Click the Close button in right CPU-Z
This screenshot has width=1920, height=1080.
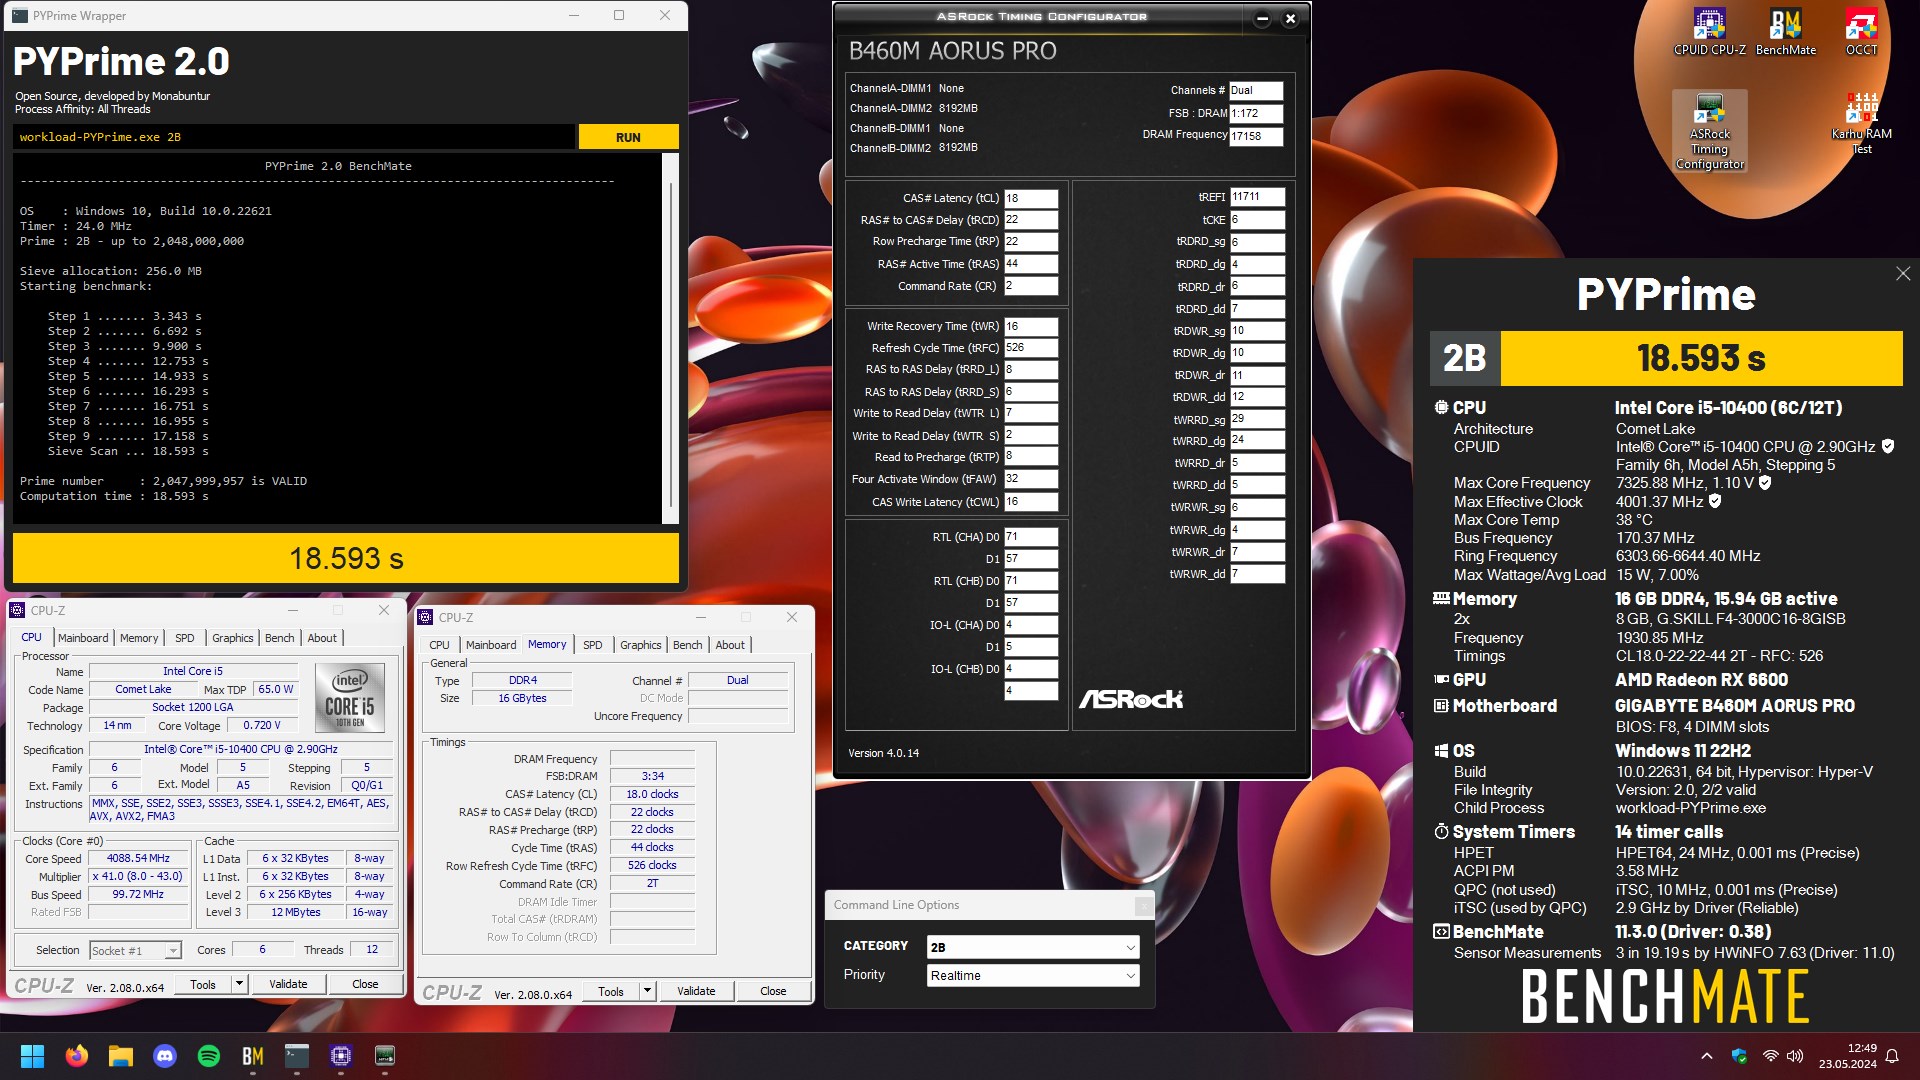click(773, 991)
